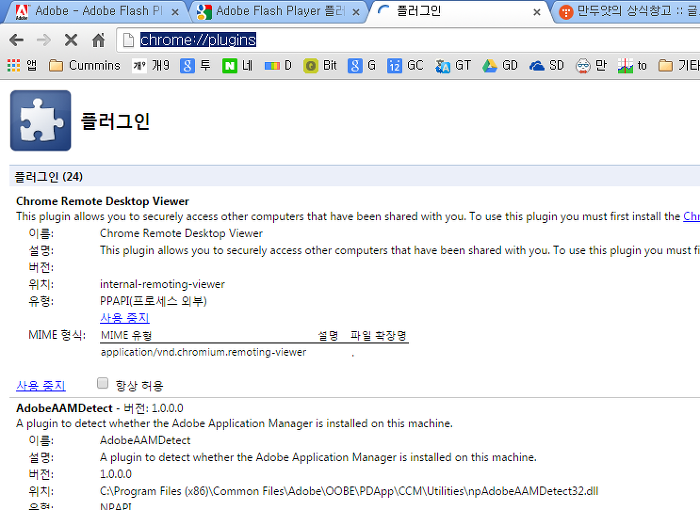The width and height of the screenshot is (700, 510).
Task: Open the browser home page
Action: (98, 40)
